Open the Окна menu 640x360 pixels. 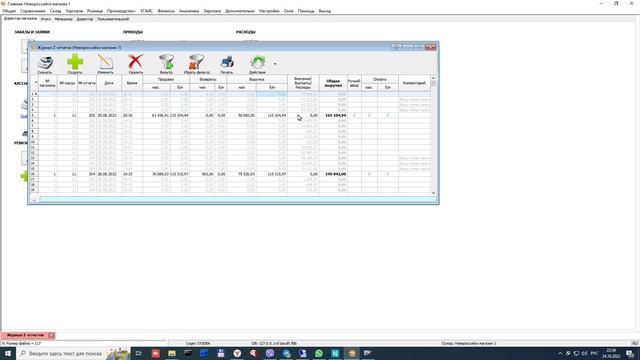click(x=289, y=11)
